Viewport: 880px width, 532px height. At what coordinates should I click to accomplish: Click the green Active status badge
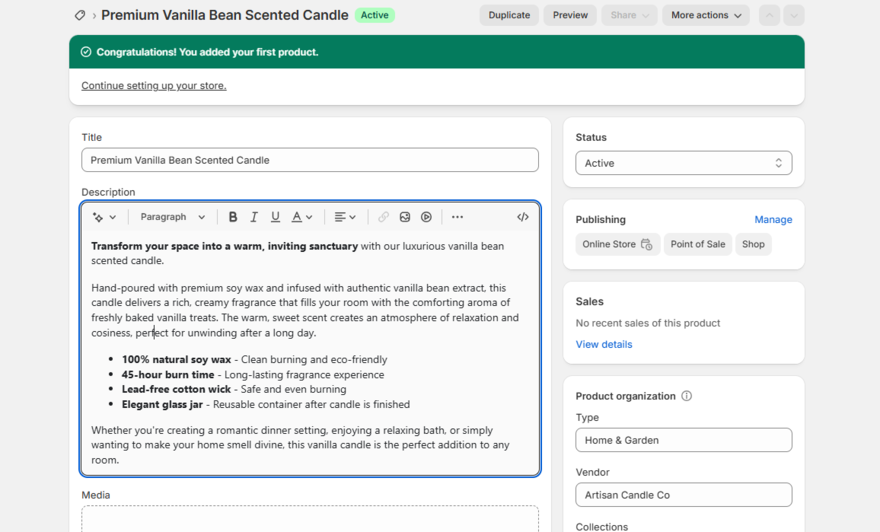374,15
